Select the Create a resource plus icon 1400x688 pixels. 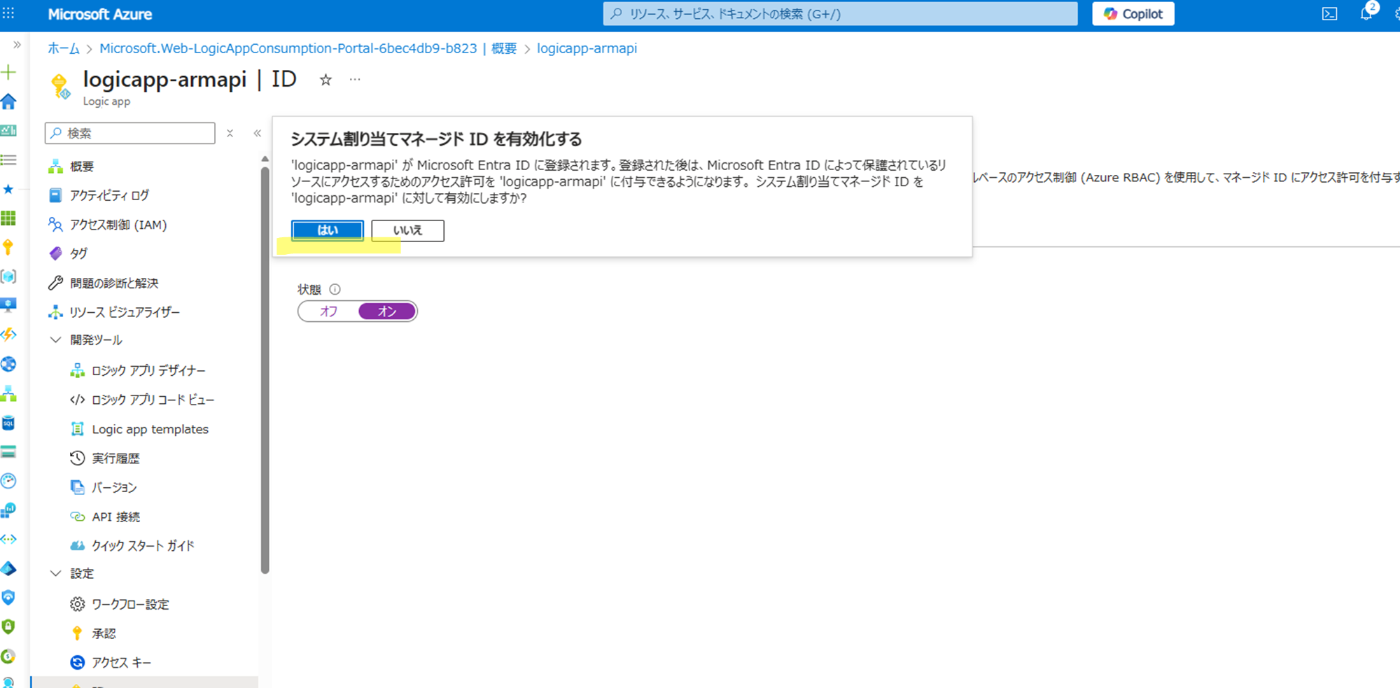click(x=9, y=72)
